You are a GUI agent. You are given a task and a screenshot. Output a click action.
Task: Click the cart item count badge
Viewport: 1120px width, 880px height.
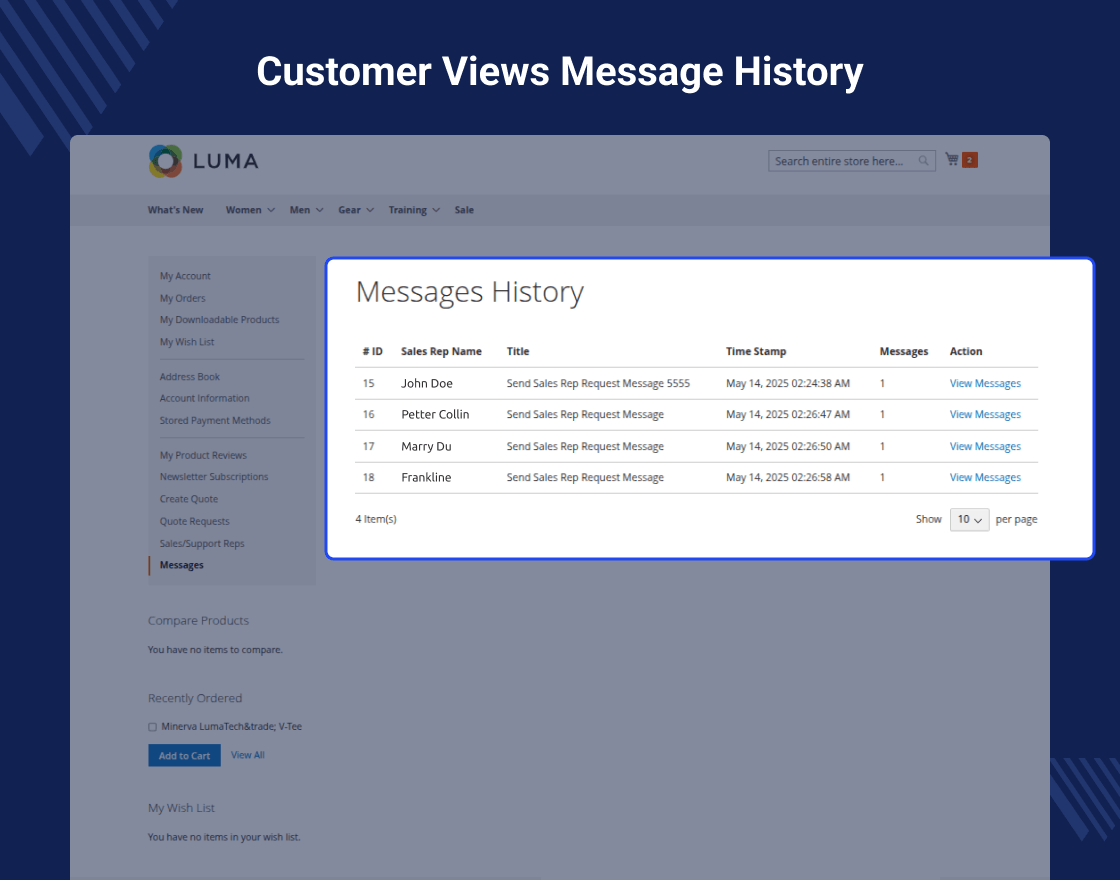(969, 160)
